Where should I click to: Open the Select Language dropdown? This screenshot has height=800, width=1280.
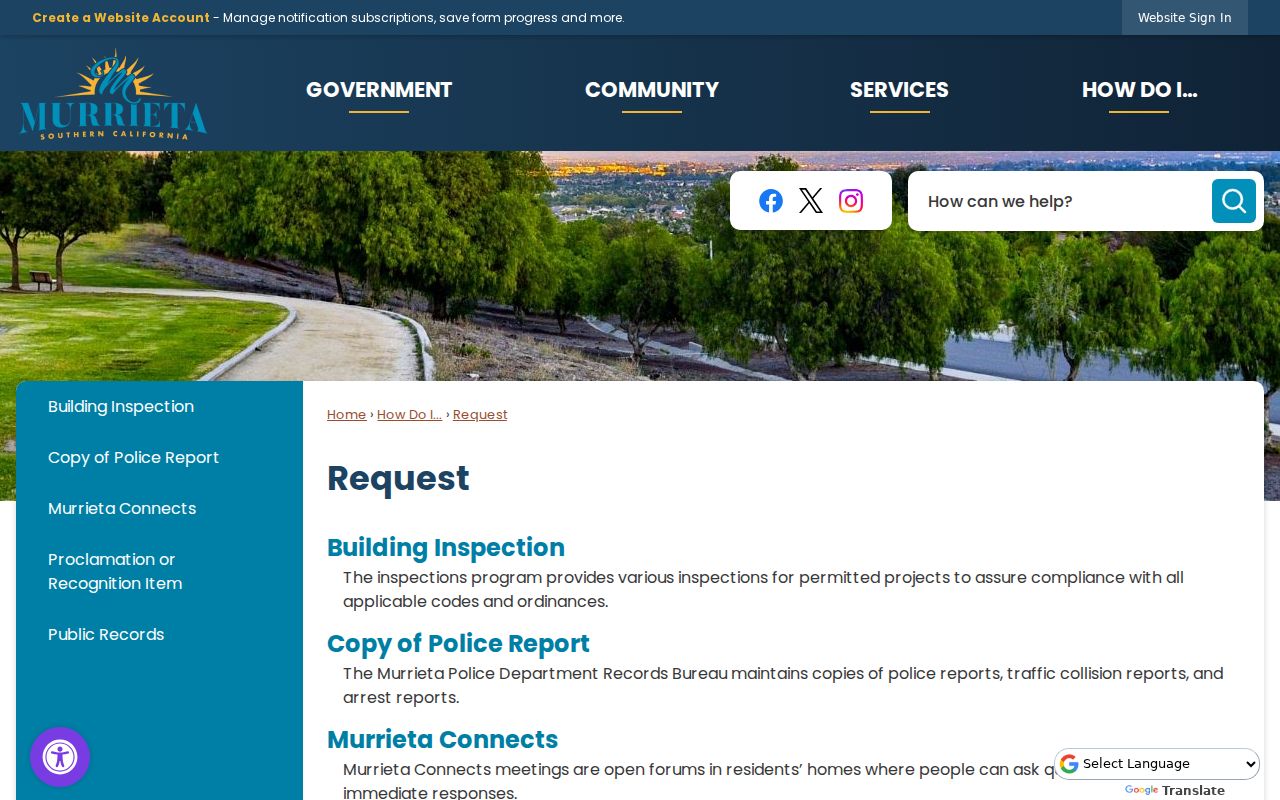1157,764
